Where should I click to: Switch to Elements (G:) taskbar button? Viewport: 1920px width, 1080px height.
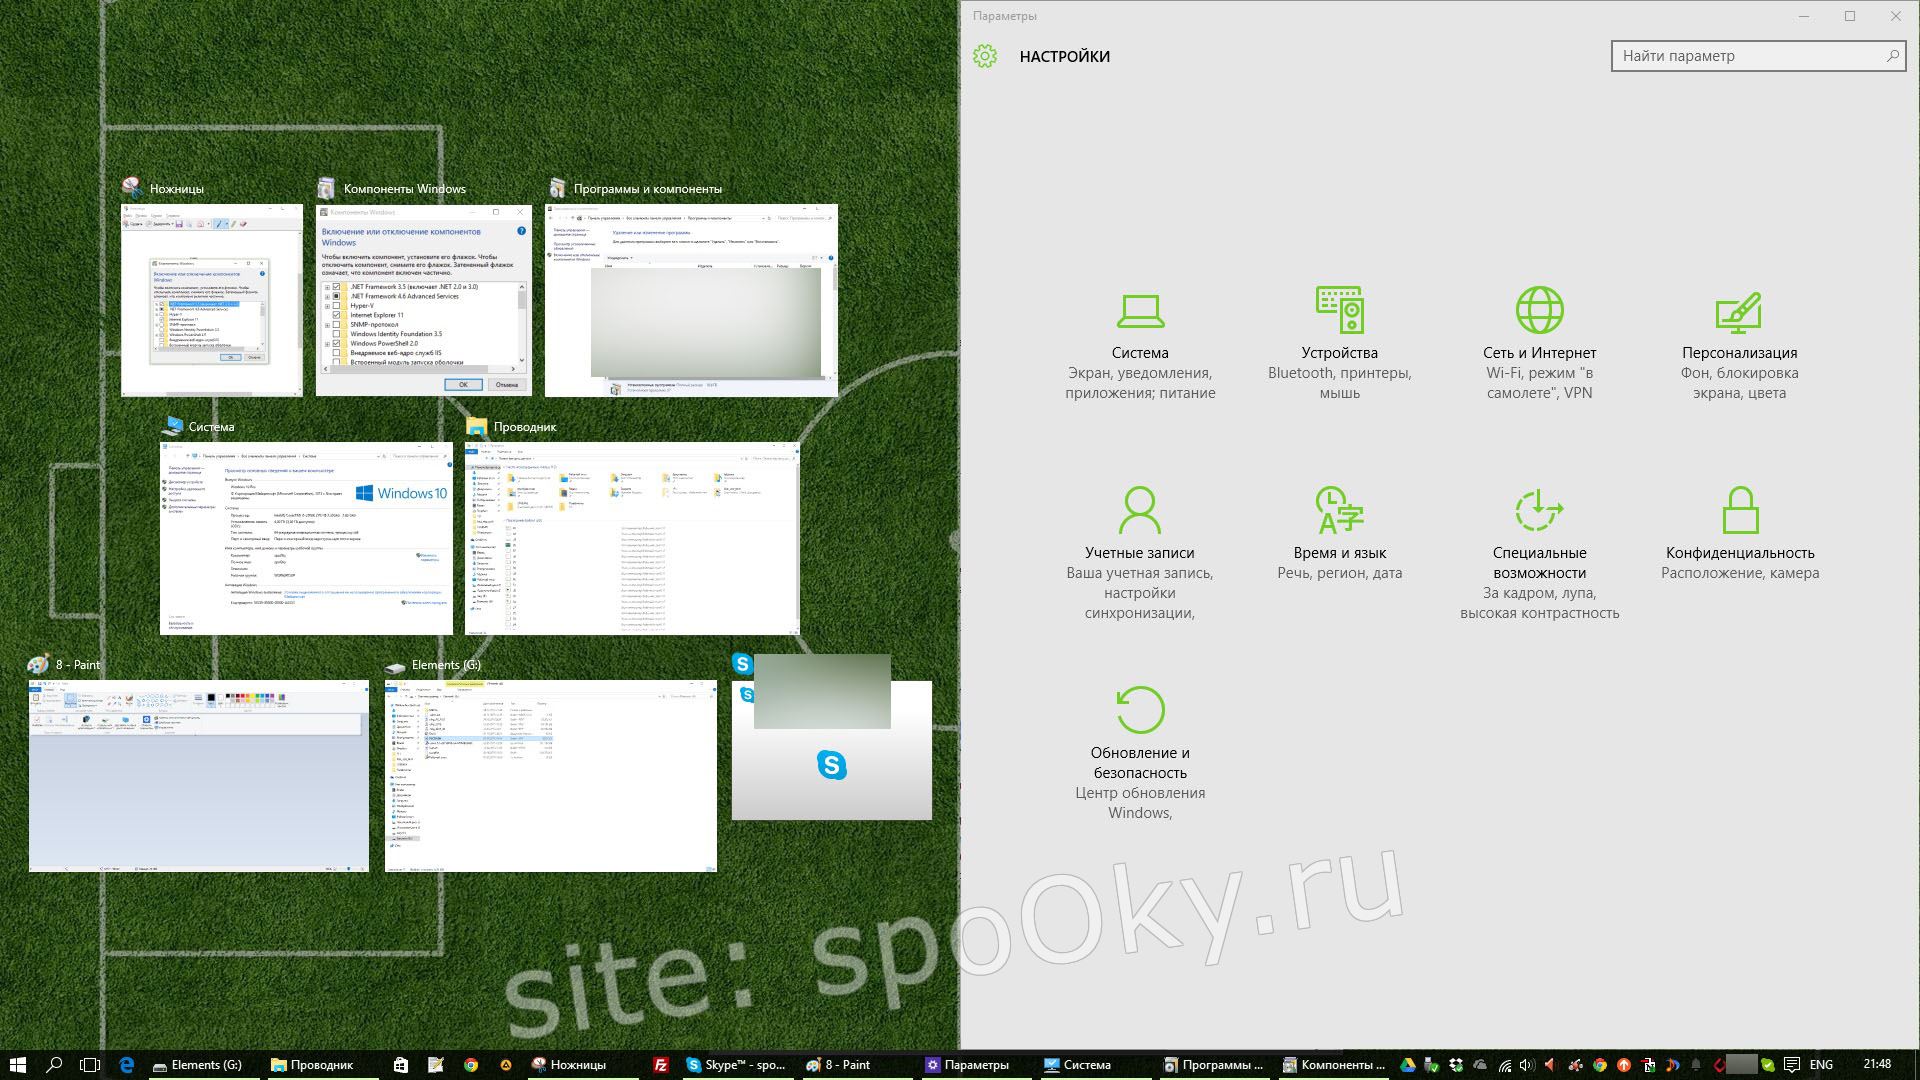(203, 1065)
